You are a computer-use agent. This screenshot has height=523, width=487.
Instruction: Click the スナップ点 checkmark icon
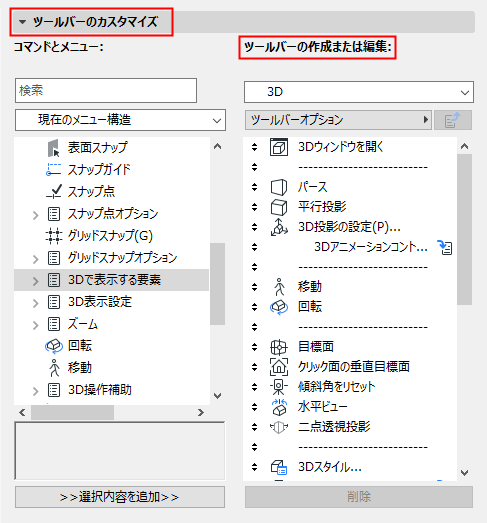[x=54, y=191]
